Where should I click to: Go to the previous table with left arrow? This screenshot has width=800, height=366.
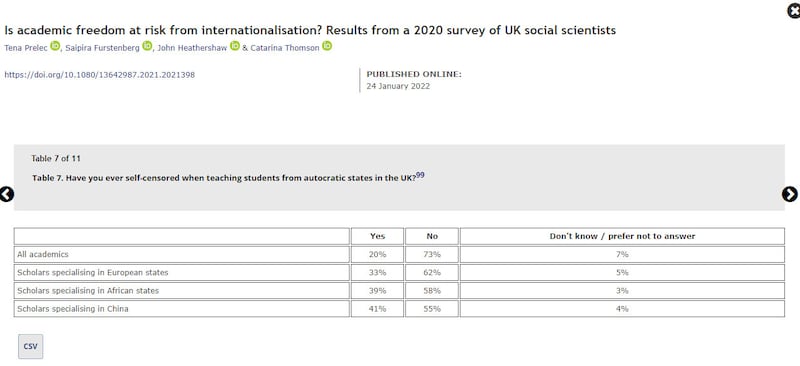[x=7, y=194]
